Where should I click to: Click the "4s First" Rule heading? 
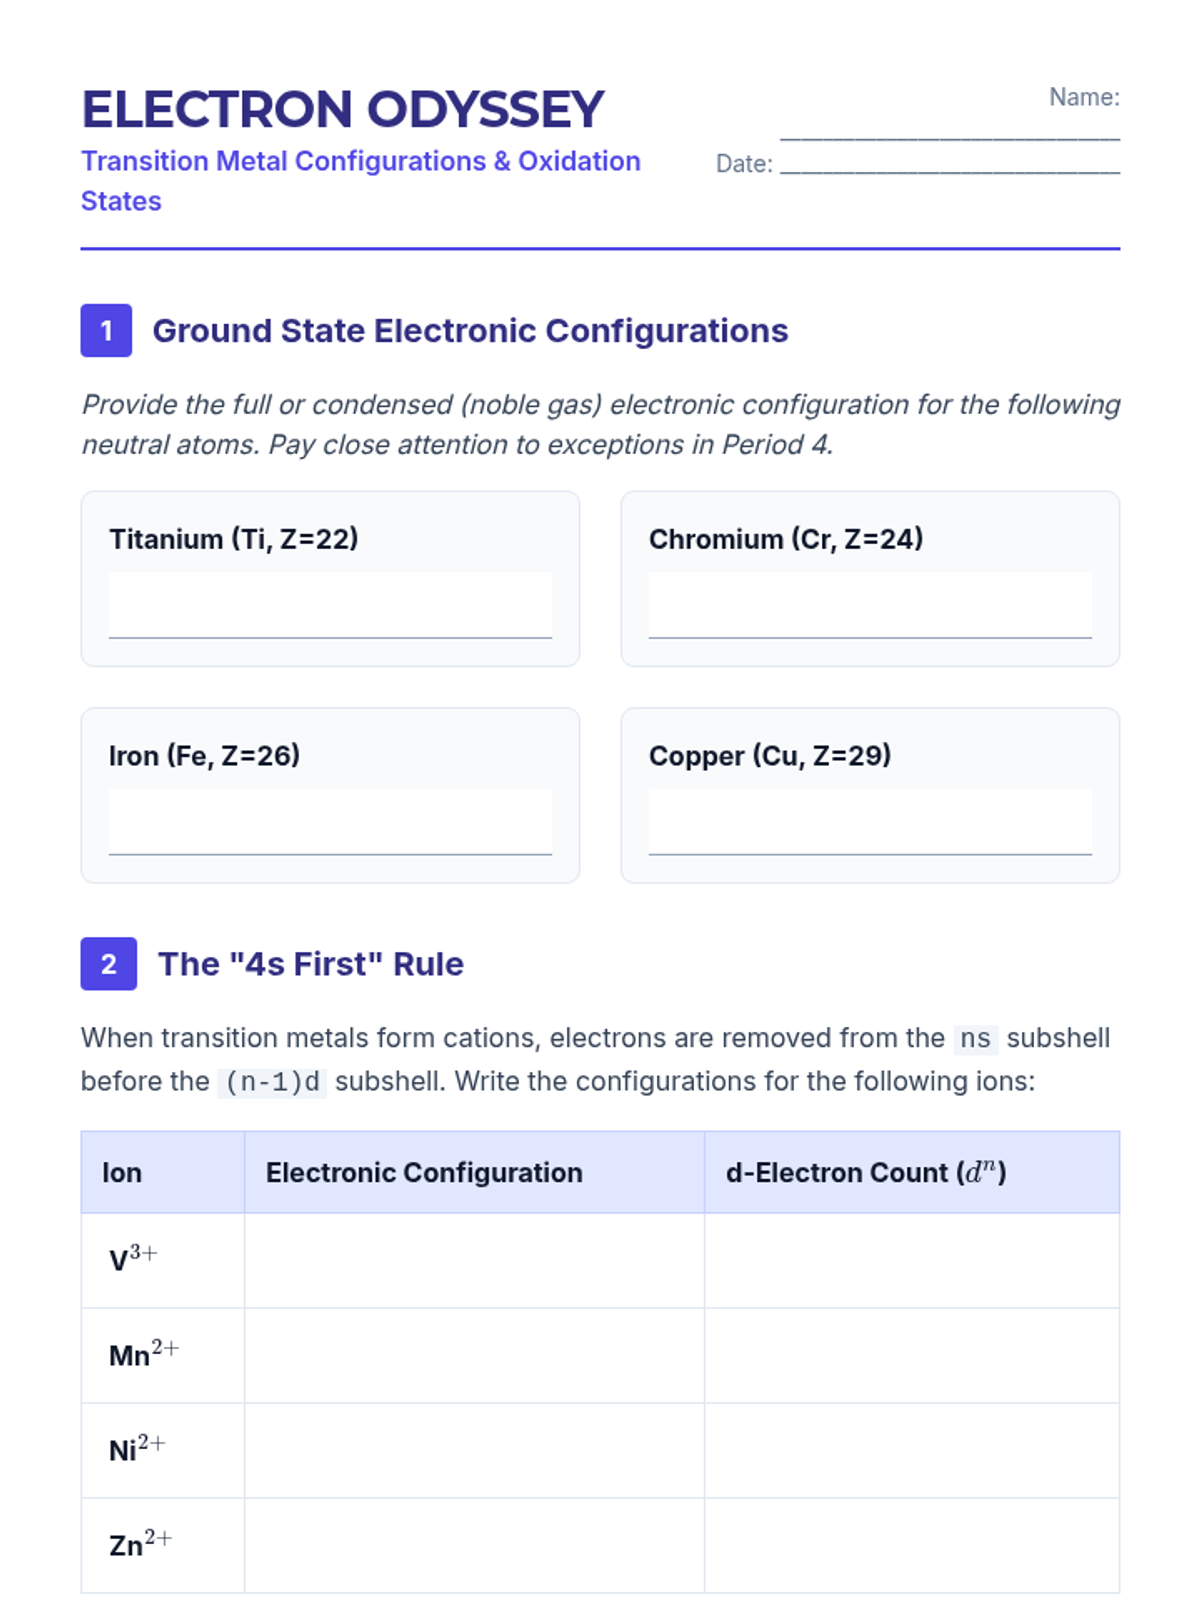pos(311,964)
